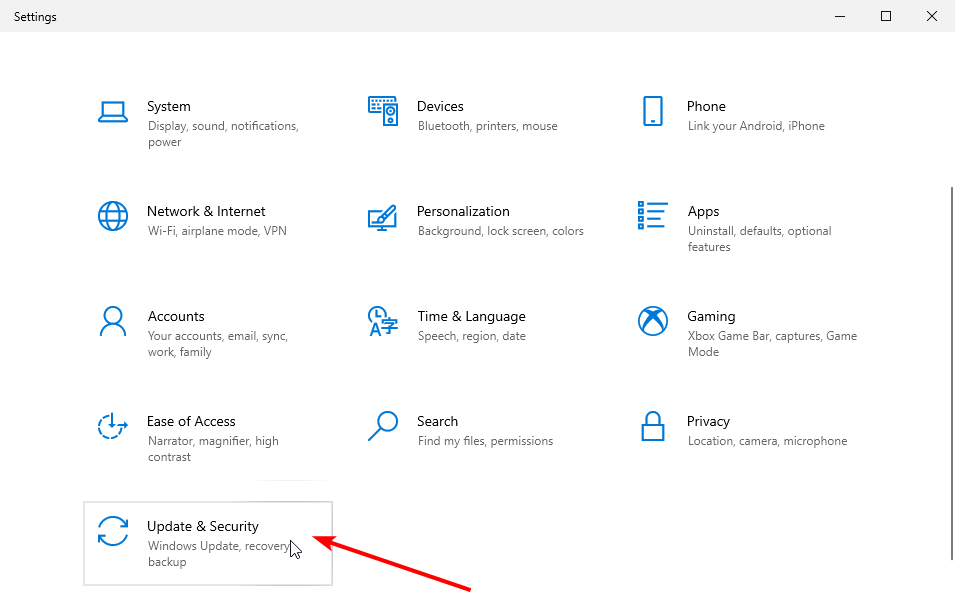Close the Settings window
This screenshot has height=610, width=955.
coord(932,16)
